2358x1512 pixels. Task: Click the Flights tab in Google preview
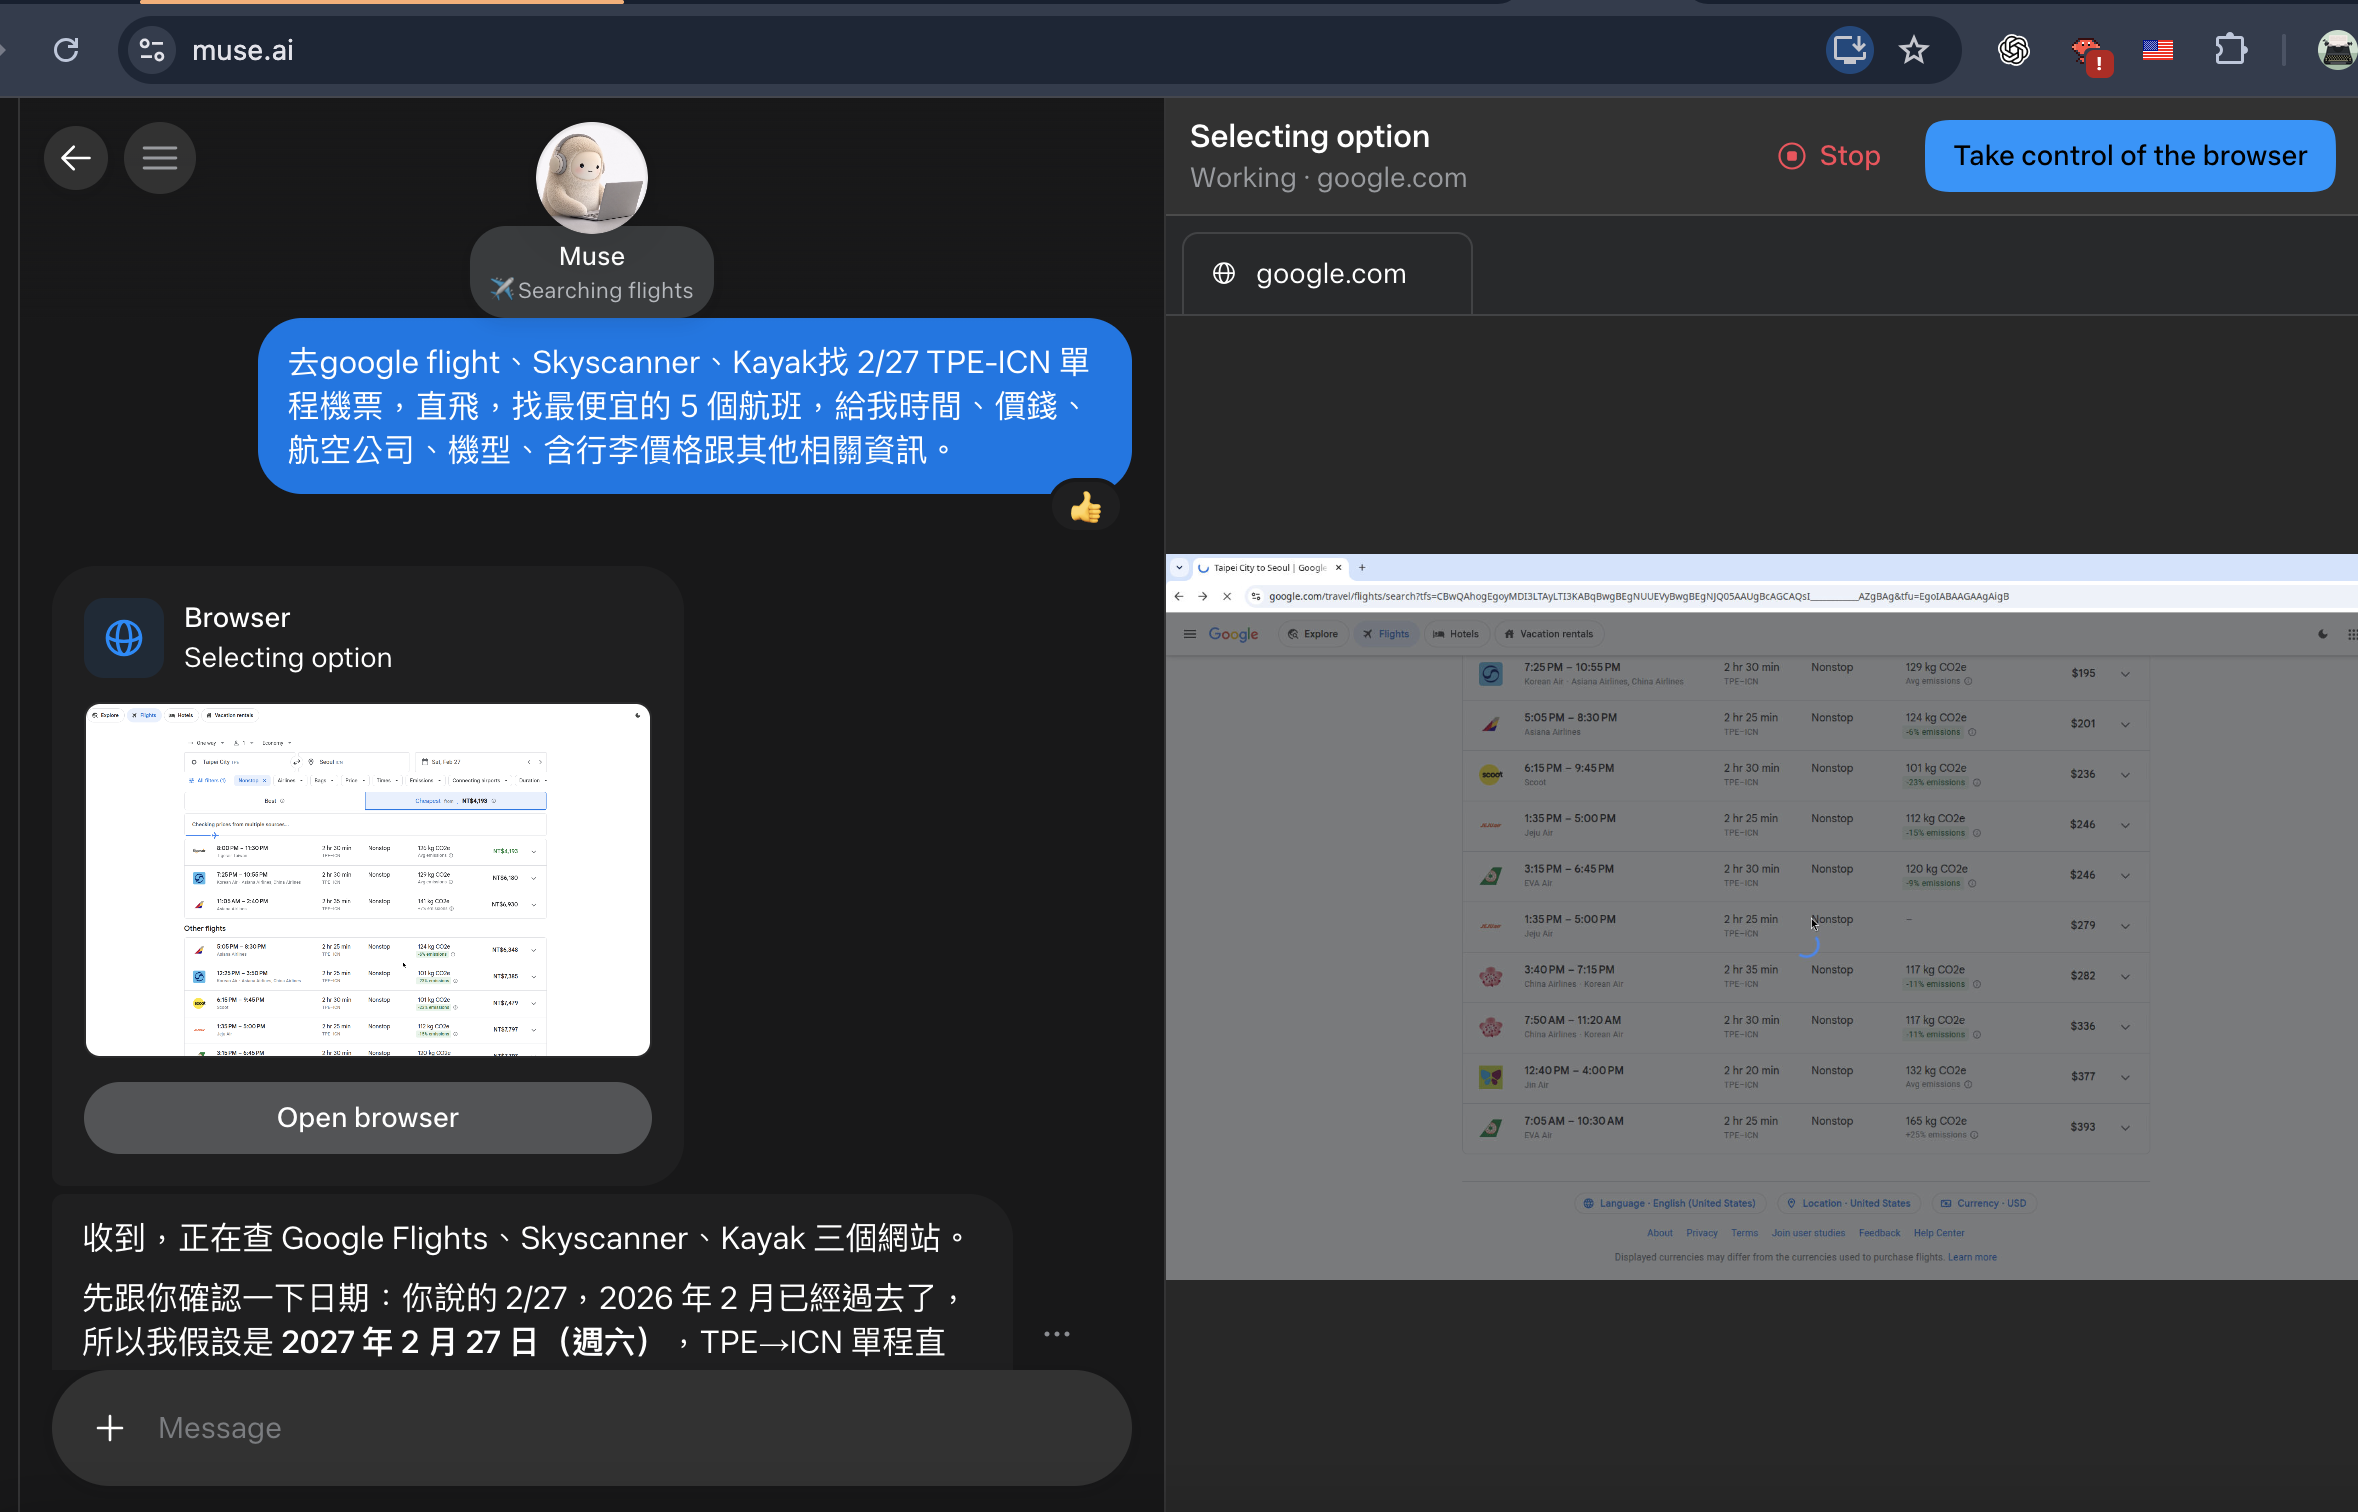(1386, 634)
